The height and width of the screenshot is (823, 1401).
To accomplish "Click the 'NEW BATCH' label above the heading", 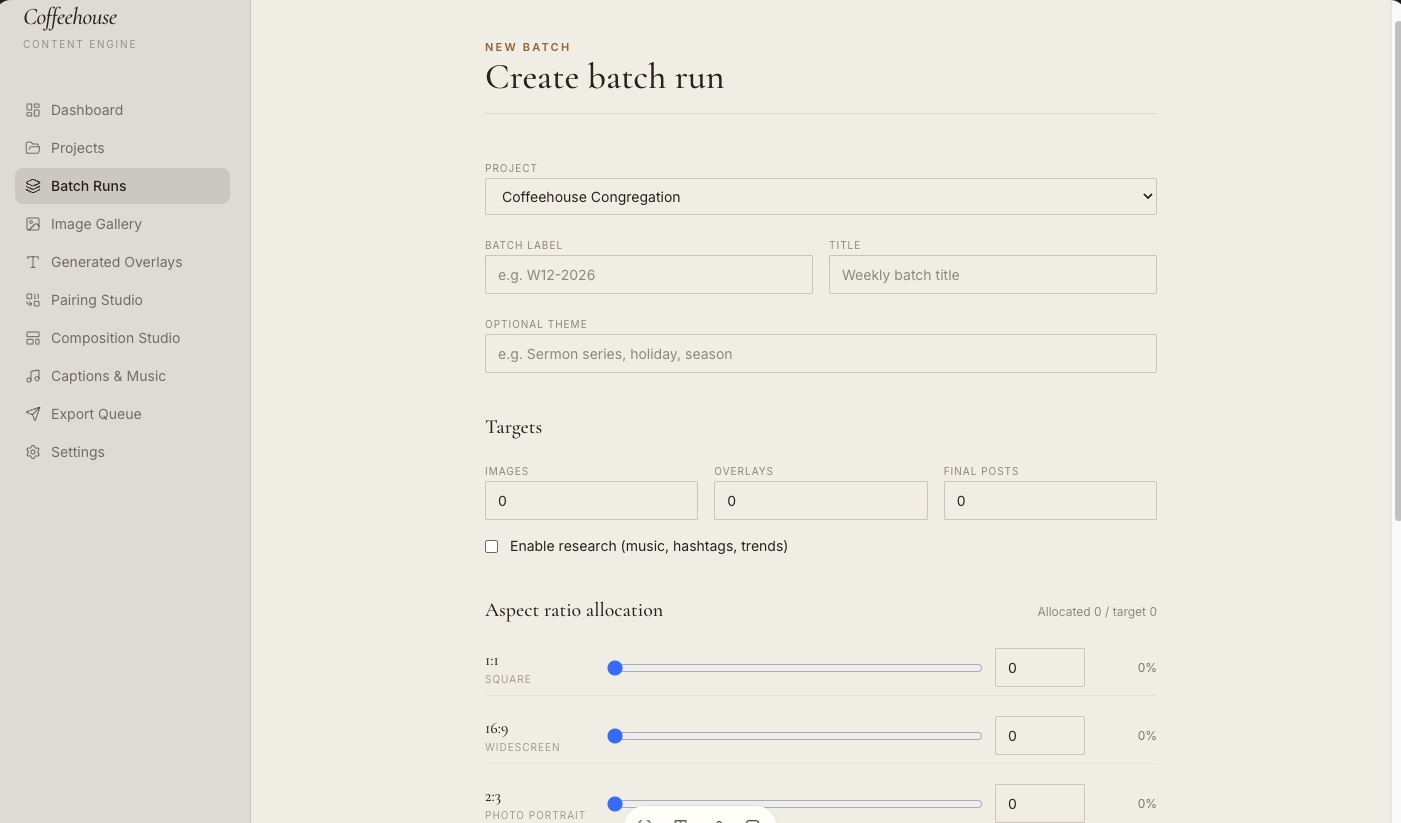I will 527,47.
